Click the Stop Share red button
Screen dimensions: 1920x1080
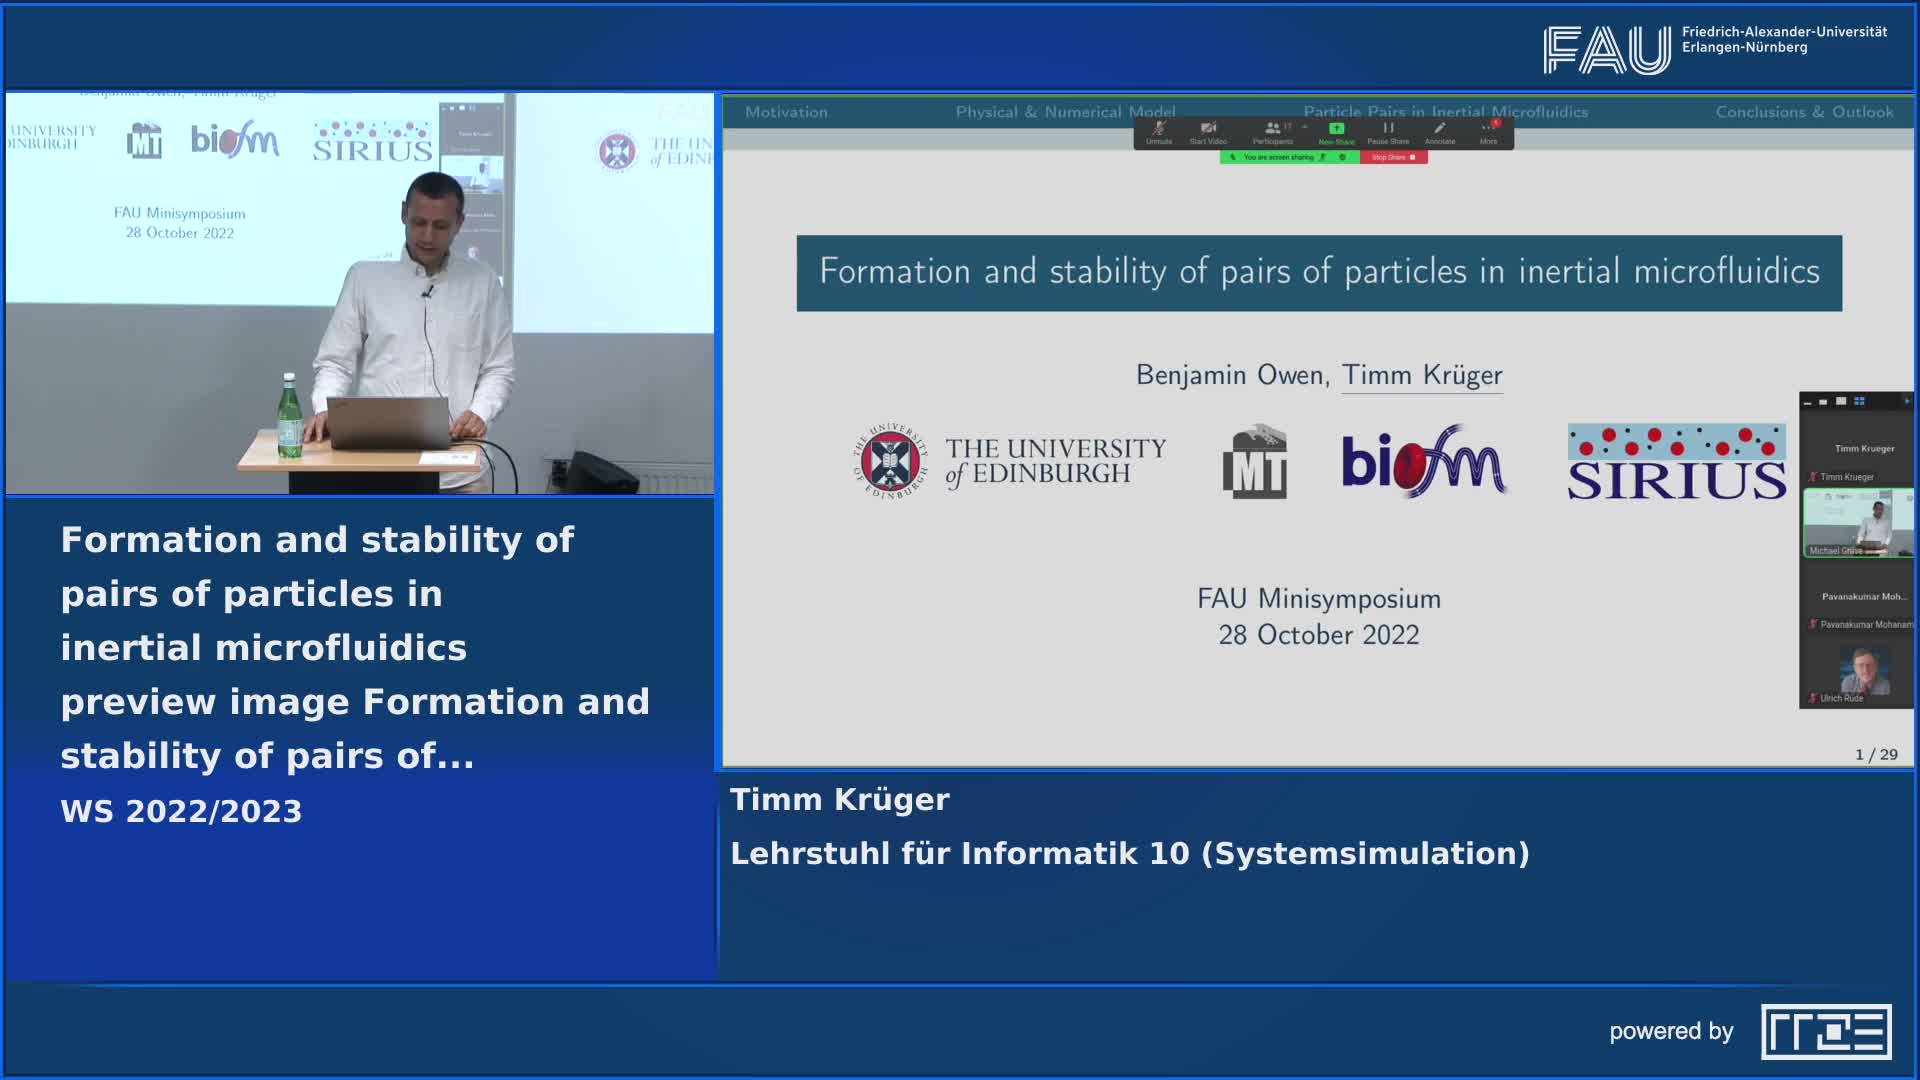click(1393, 158)
